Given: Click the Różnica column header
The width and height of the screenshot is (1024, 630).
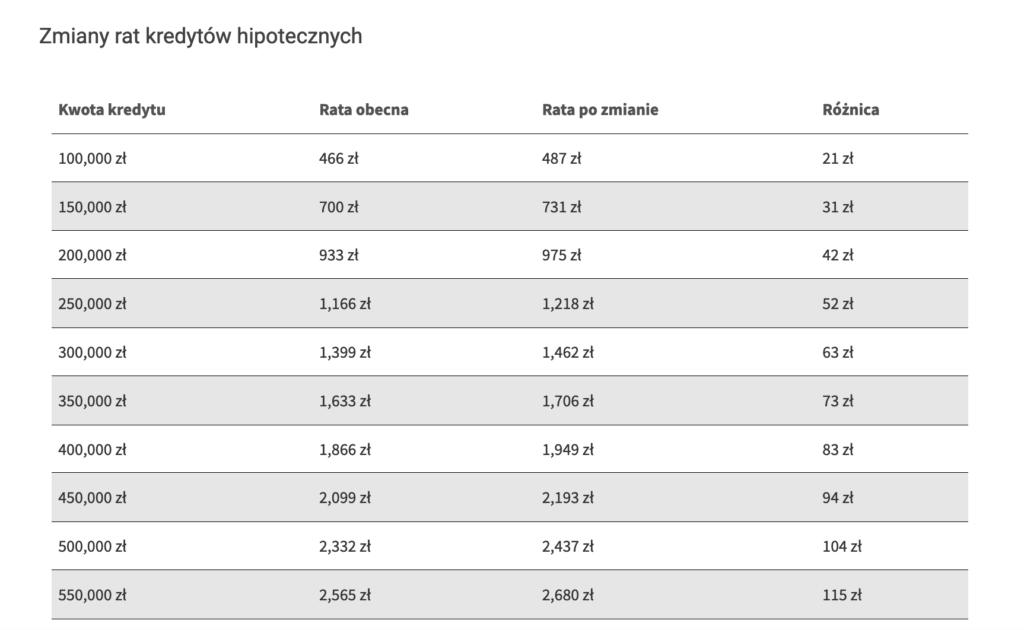Looking at the screenshot, I should (850, 110).
